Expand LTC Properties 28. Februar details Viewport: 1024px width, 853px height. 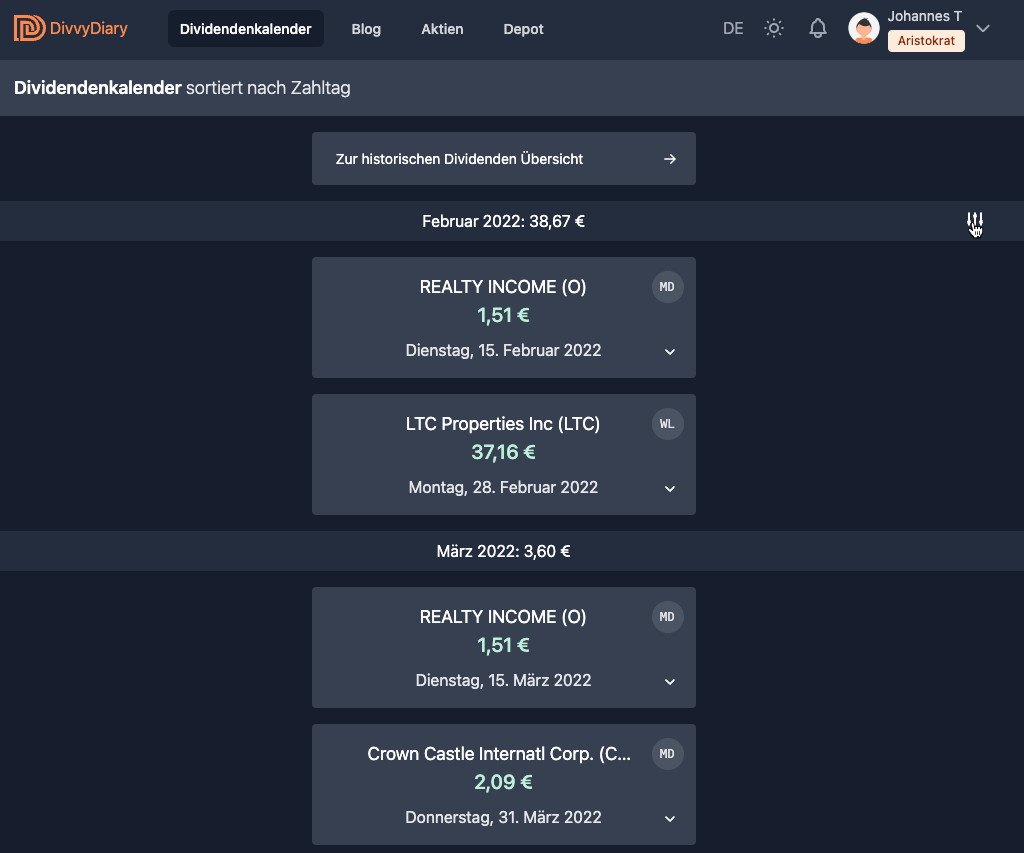point(670,488)
